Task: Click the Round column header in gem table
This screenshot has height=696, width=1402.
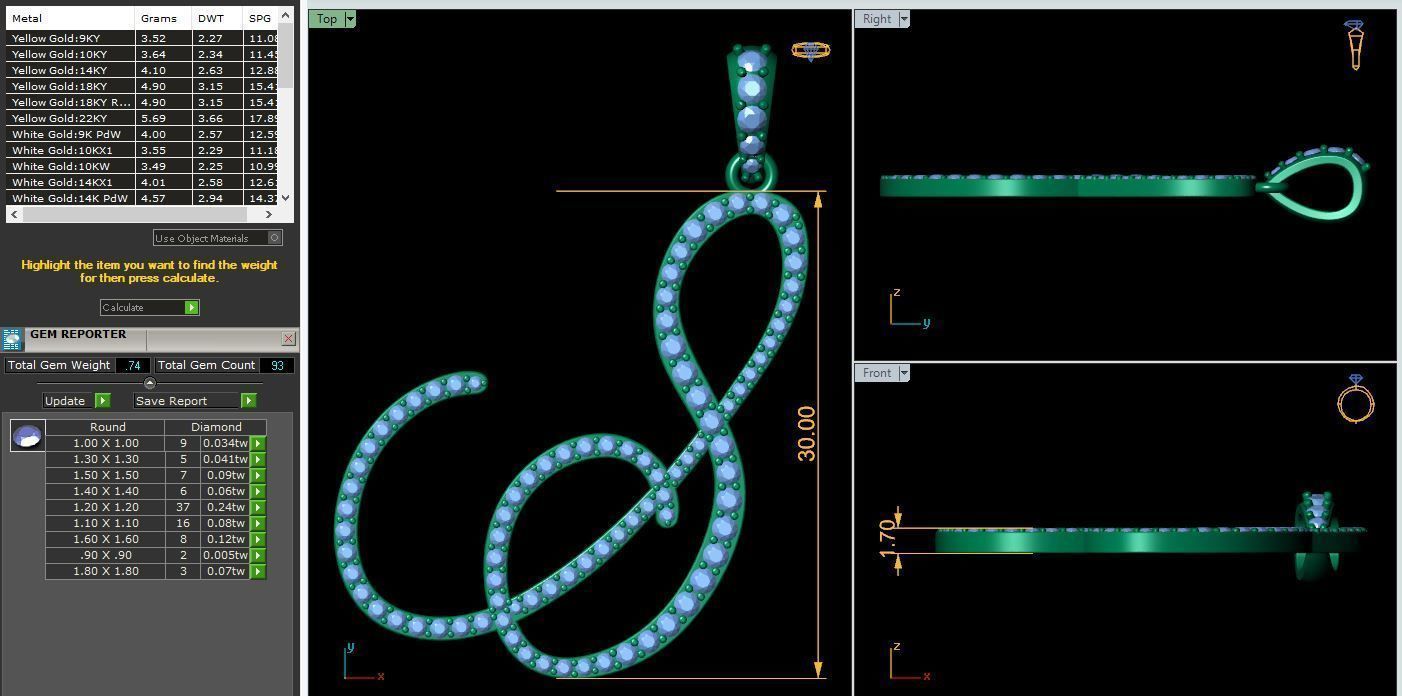Action: [x=107, y=427]
